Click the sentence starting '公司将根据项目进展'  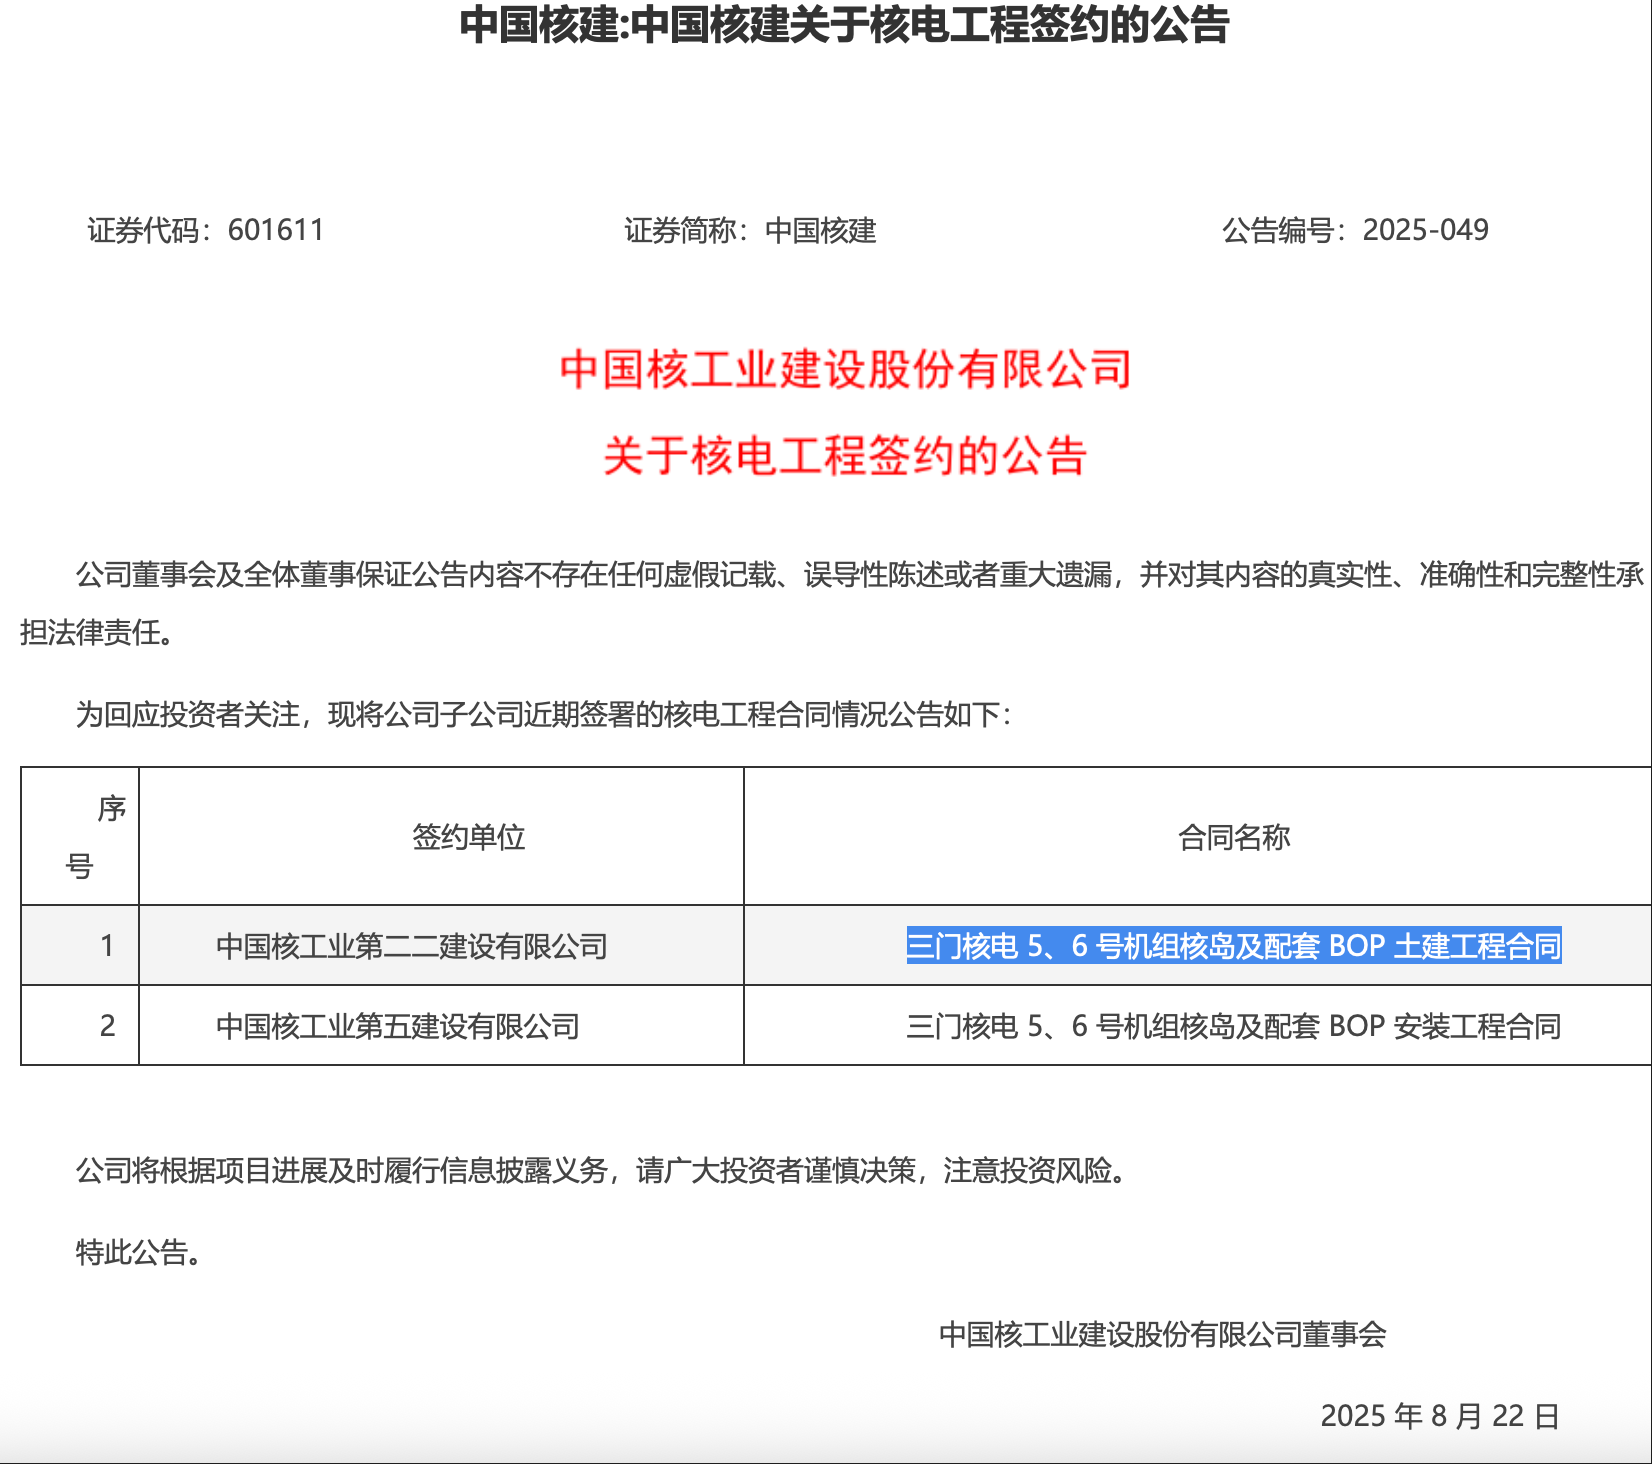[602, 1170]
